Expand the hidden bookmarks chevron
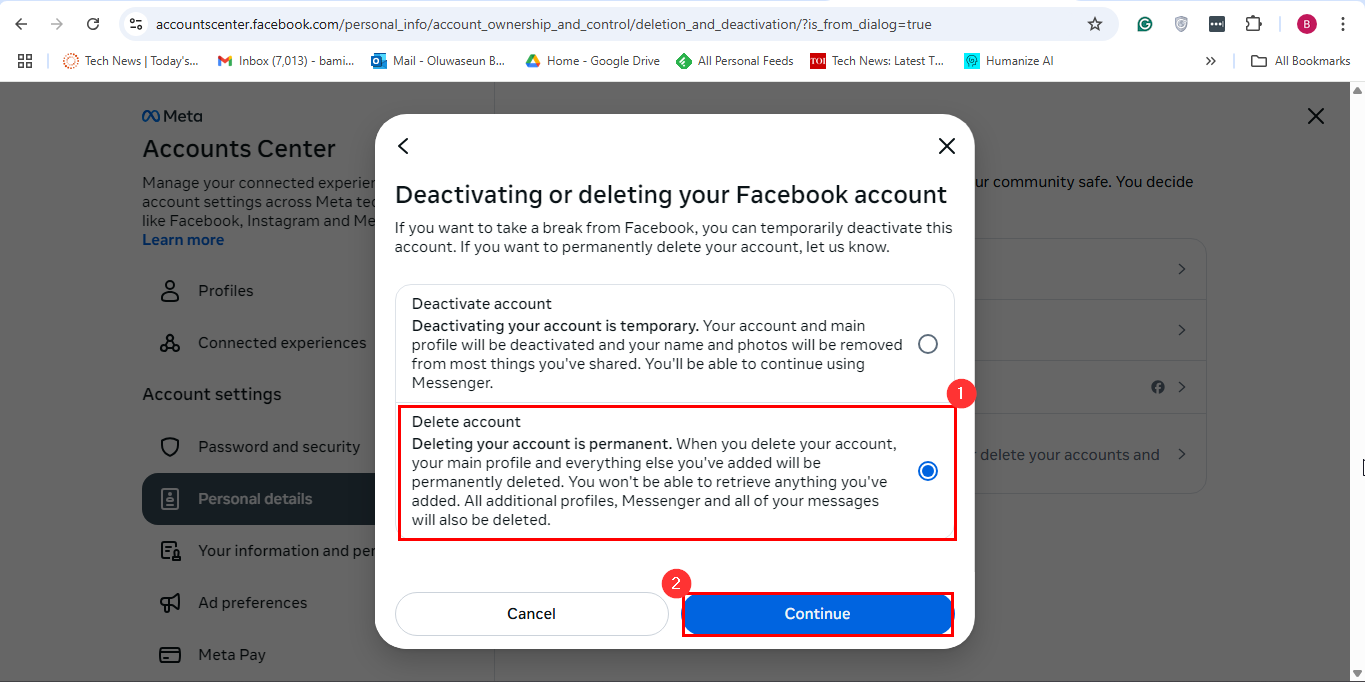The image size is (1365, 682). tap(1211, 61)
